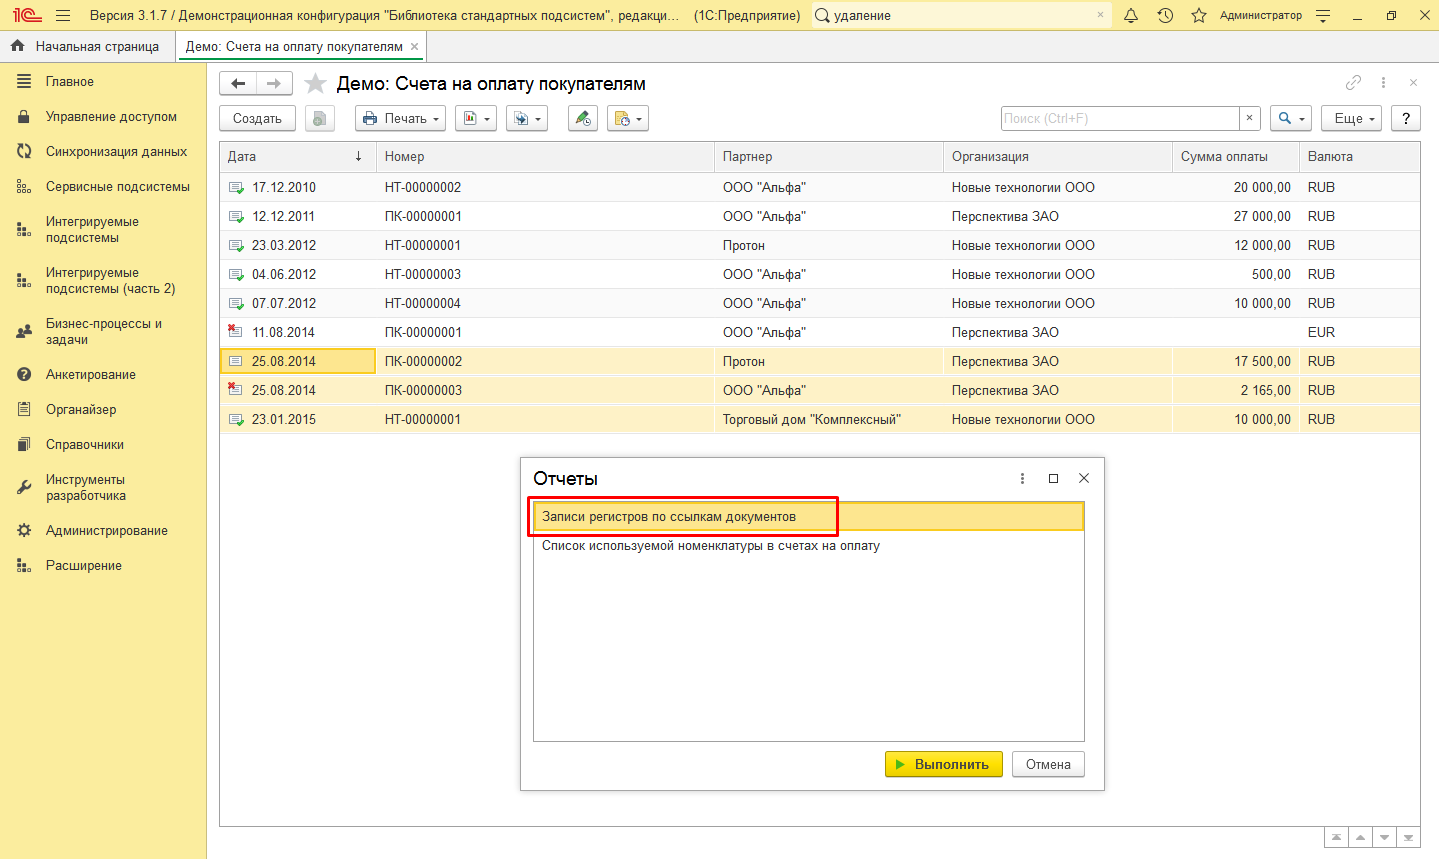1439x859 pixels.
Task: Open favorites star in title bar
Action: click(x=1199, y=16)
